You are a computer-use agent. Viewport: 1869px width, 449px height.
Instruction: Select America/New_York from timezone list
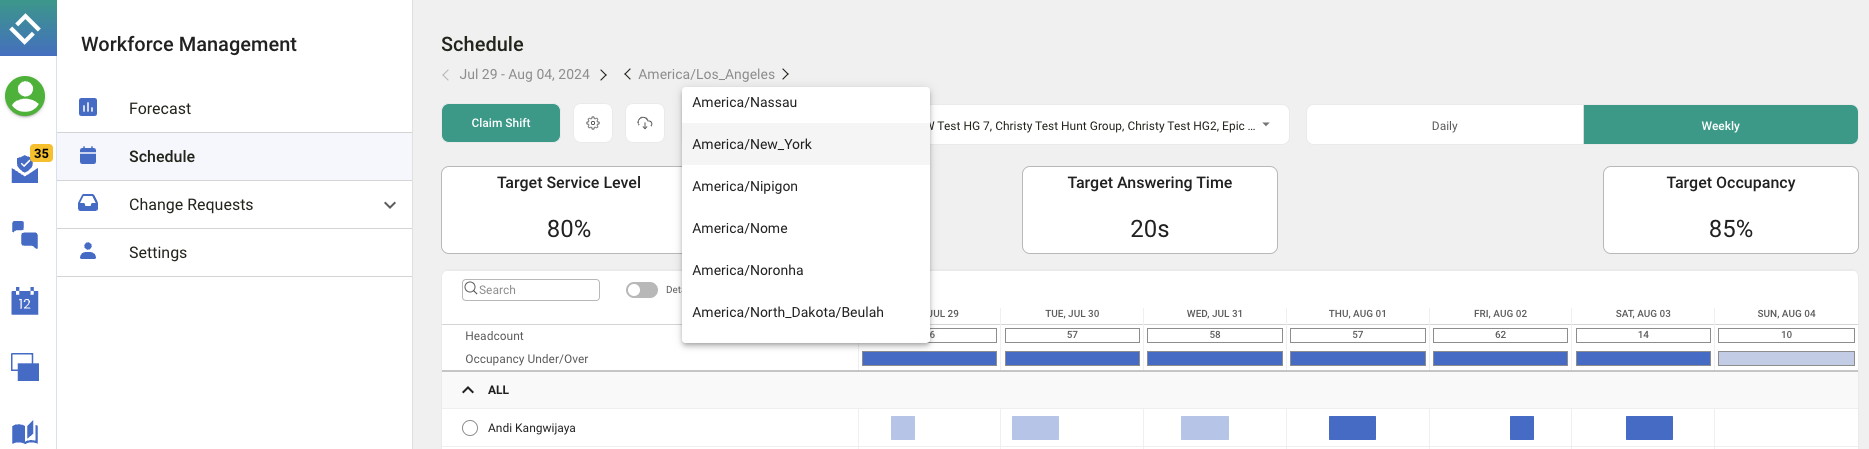[x=752, y=144]
